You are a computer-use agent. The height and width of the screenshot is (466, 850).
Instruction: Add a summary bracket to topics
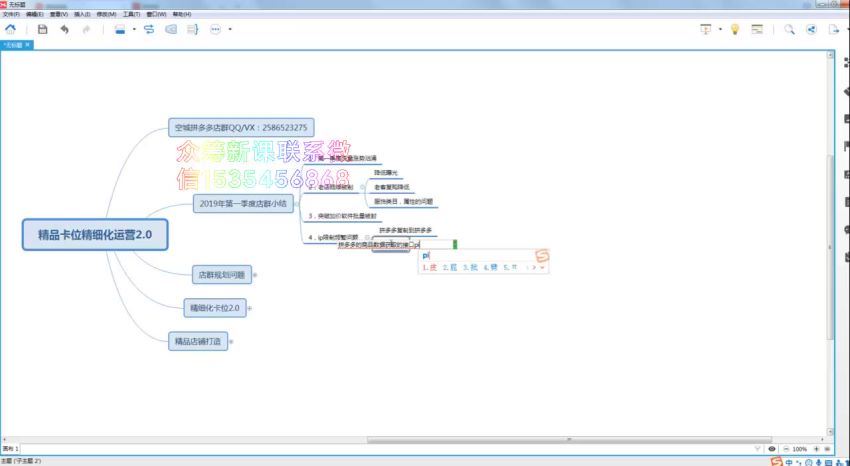(x=193, y=29)
